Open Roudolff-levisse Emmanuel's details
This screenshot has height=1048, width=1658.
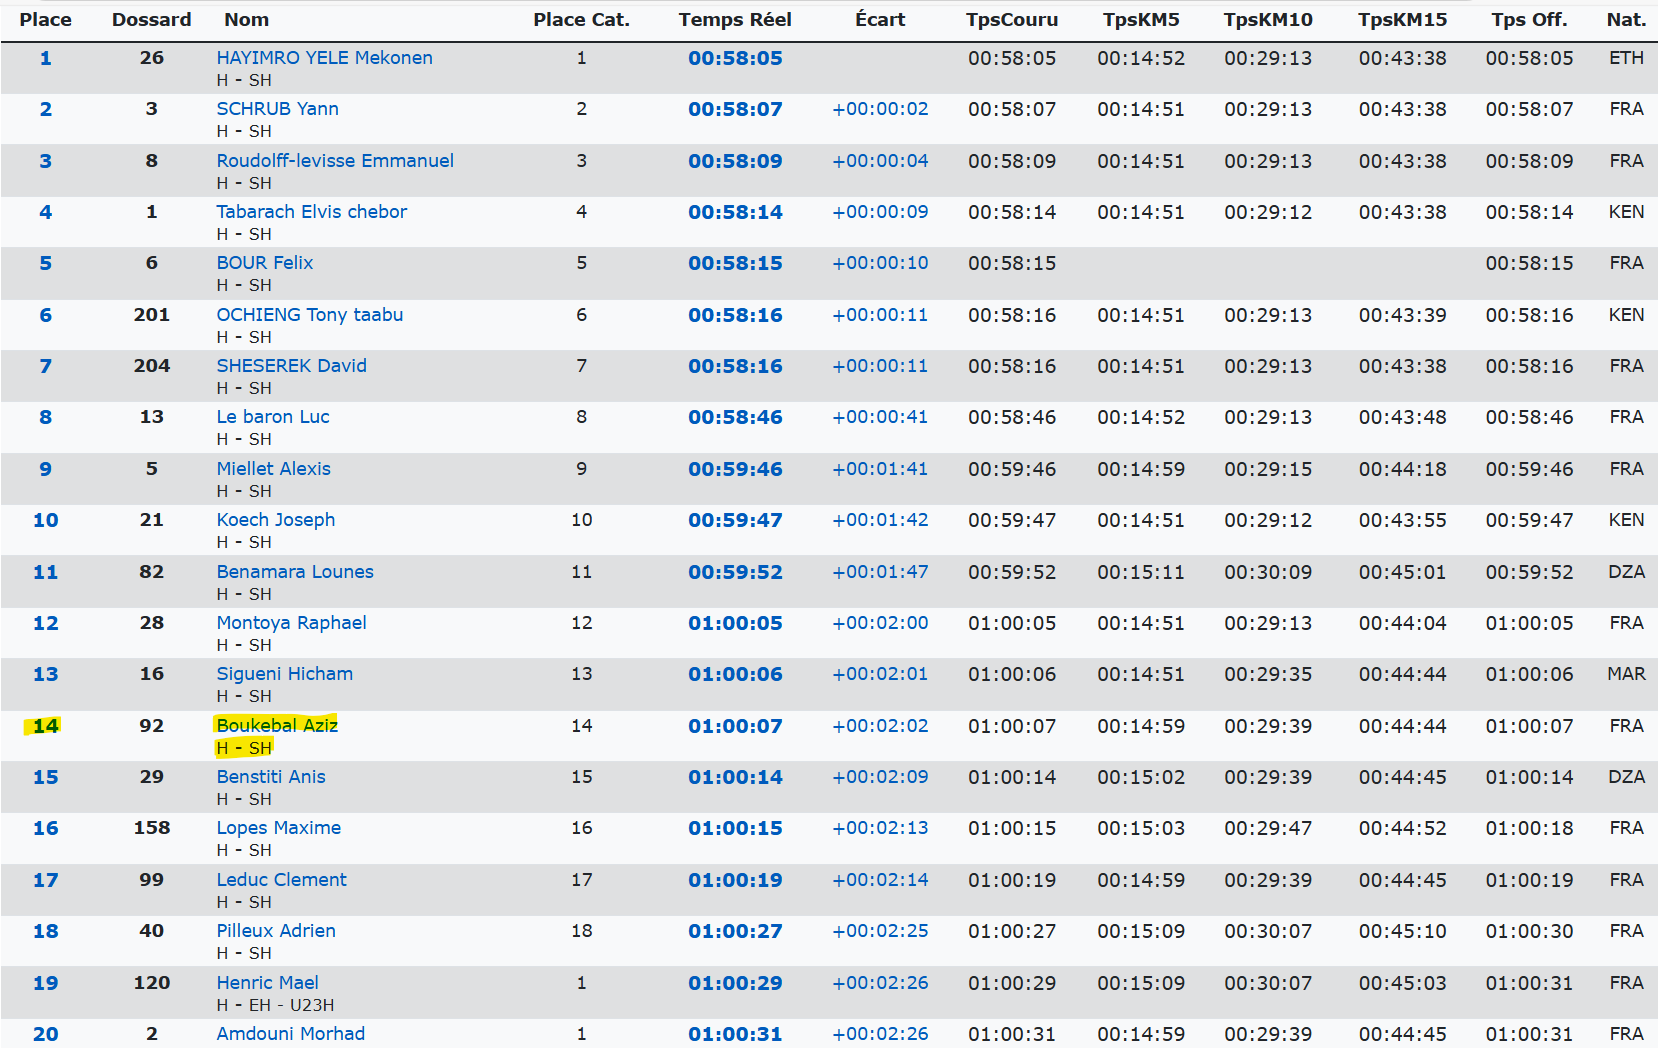click(334, 161)
